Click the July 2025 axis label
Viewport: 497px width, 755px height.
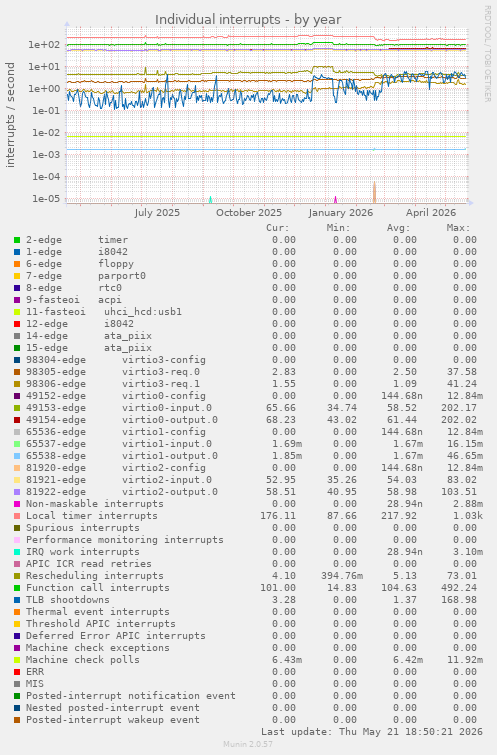(x=157, y=213)
